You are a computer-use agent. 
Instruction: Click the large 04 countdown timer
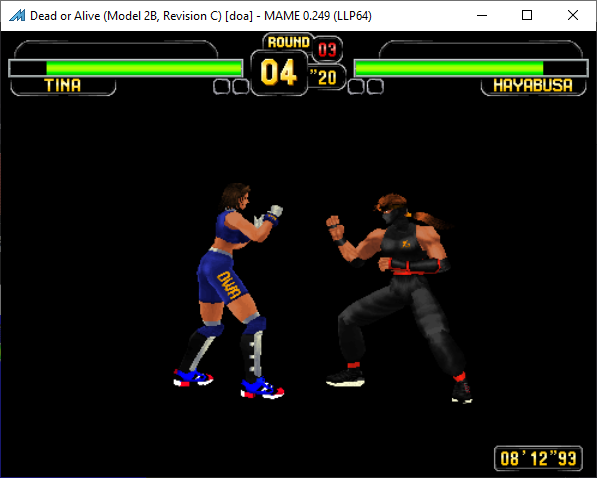coord(279,72)
